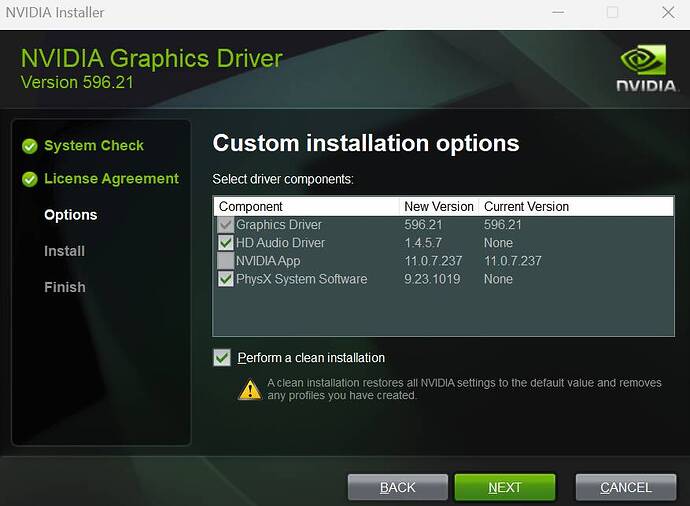The height and width of the screenshot is (506, 690).
Task: Uncheck the PhysX System Software checkbox
Action: pos(225,279)
